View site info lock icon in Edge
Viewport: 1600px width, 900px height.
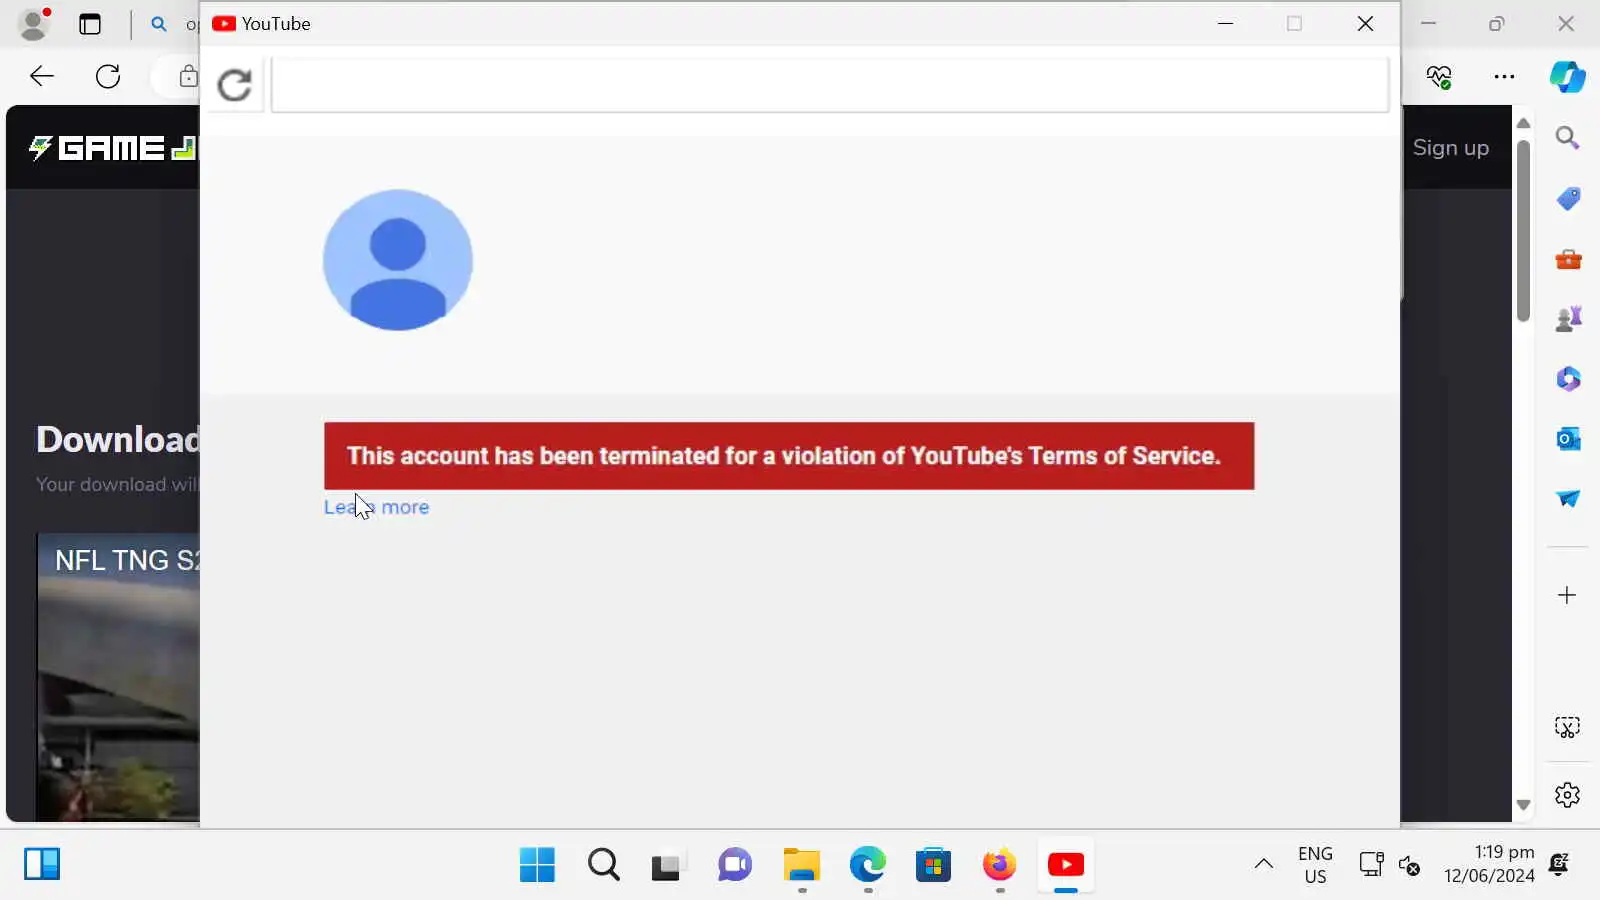(188, 76)
